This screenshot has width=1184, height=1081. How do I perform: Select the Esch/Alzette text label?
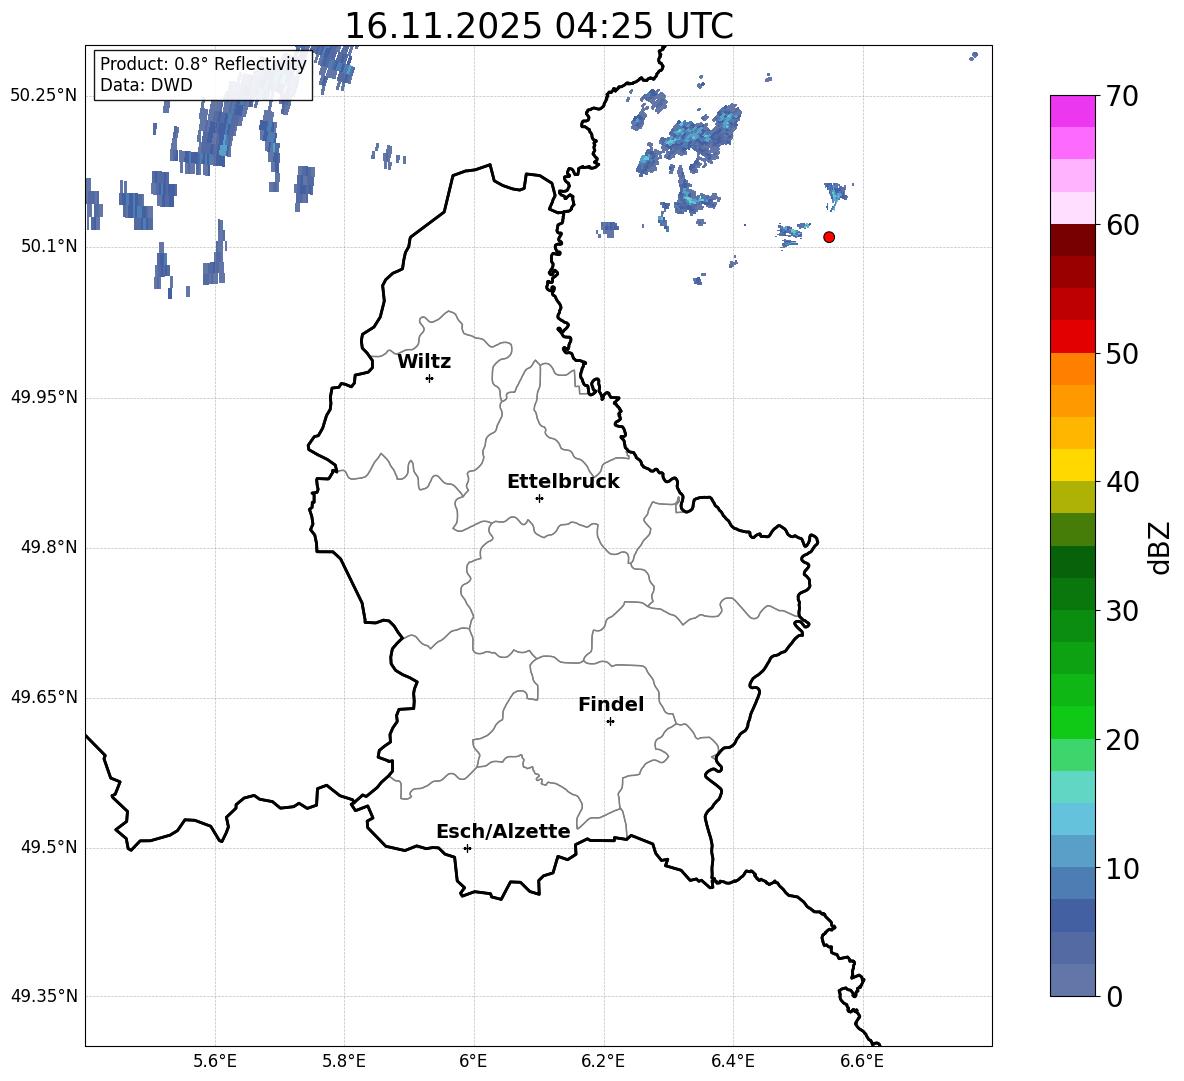503,832
